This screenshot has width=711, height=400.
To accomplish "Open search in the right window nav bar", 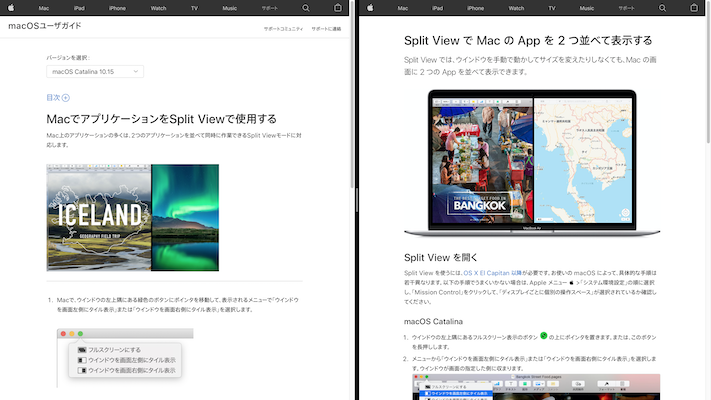I will [662, 8].
